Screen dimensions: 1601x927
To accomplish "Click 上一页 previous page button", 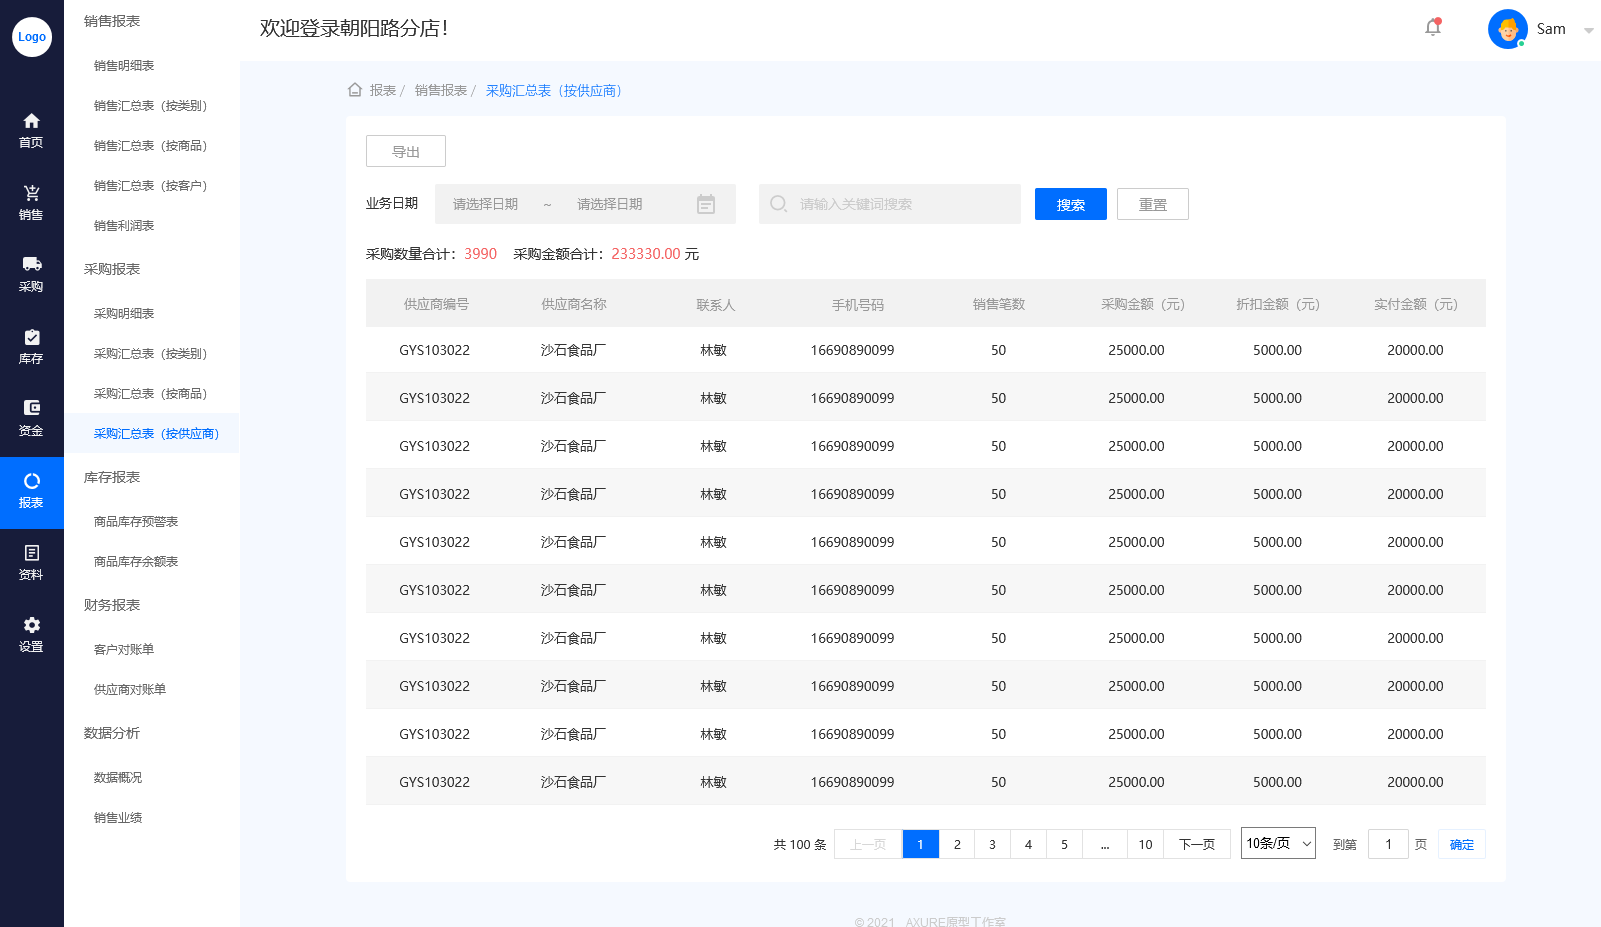I will 868,844.
